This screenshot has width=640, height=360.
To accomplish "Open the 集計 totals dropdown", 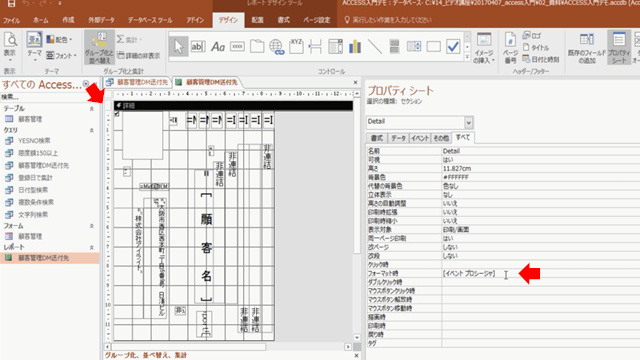I will click(129, 39).
